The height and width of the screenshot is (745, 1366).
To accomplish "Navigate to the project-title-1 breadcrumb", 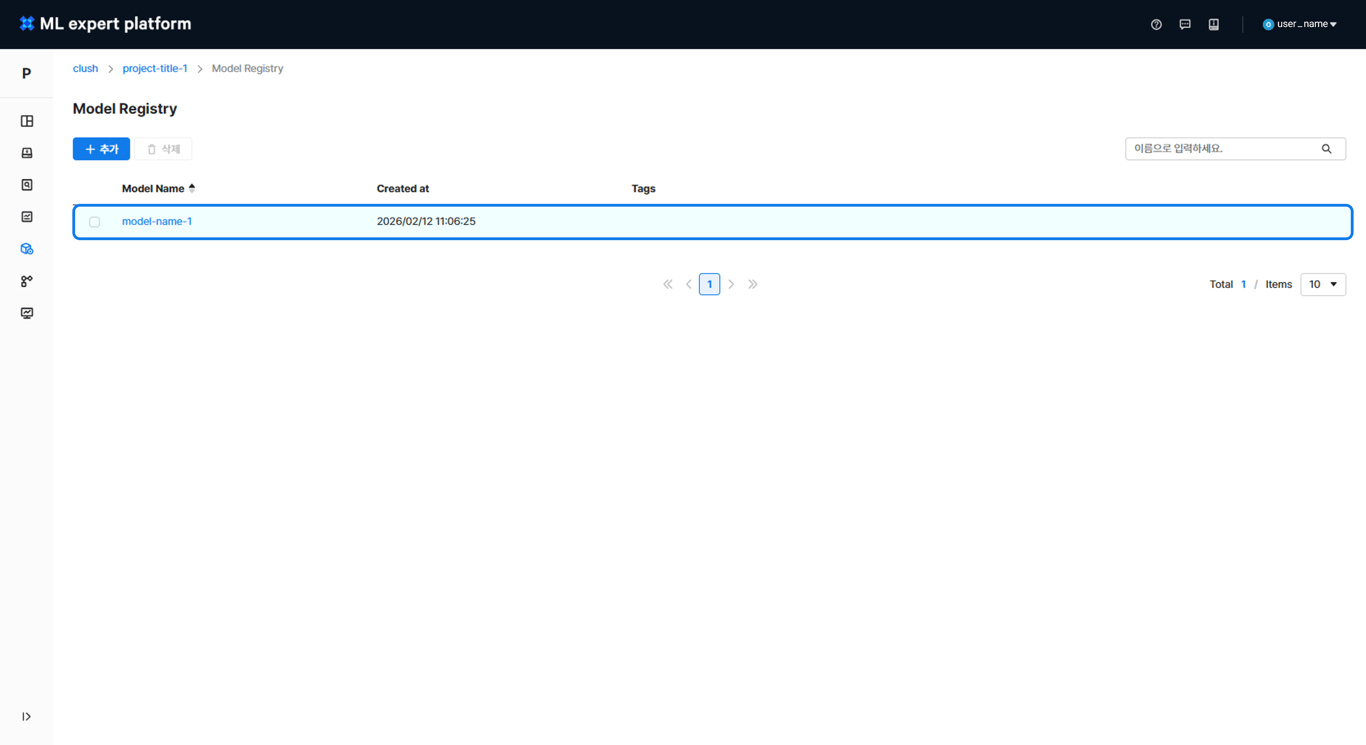I will (x=155, y=68).
